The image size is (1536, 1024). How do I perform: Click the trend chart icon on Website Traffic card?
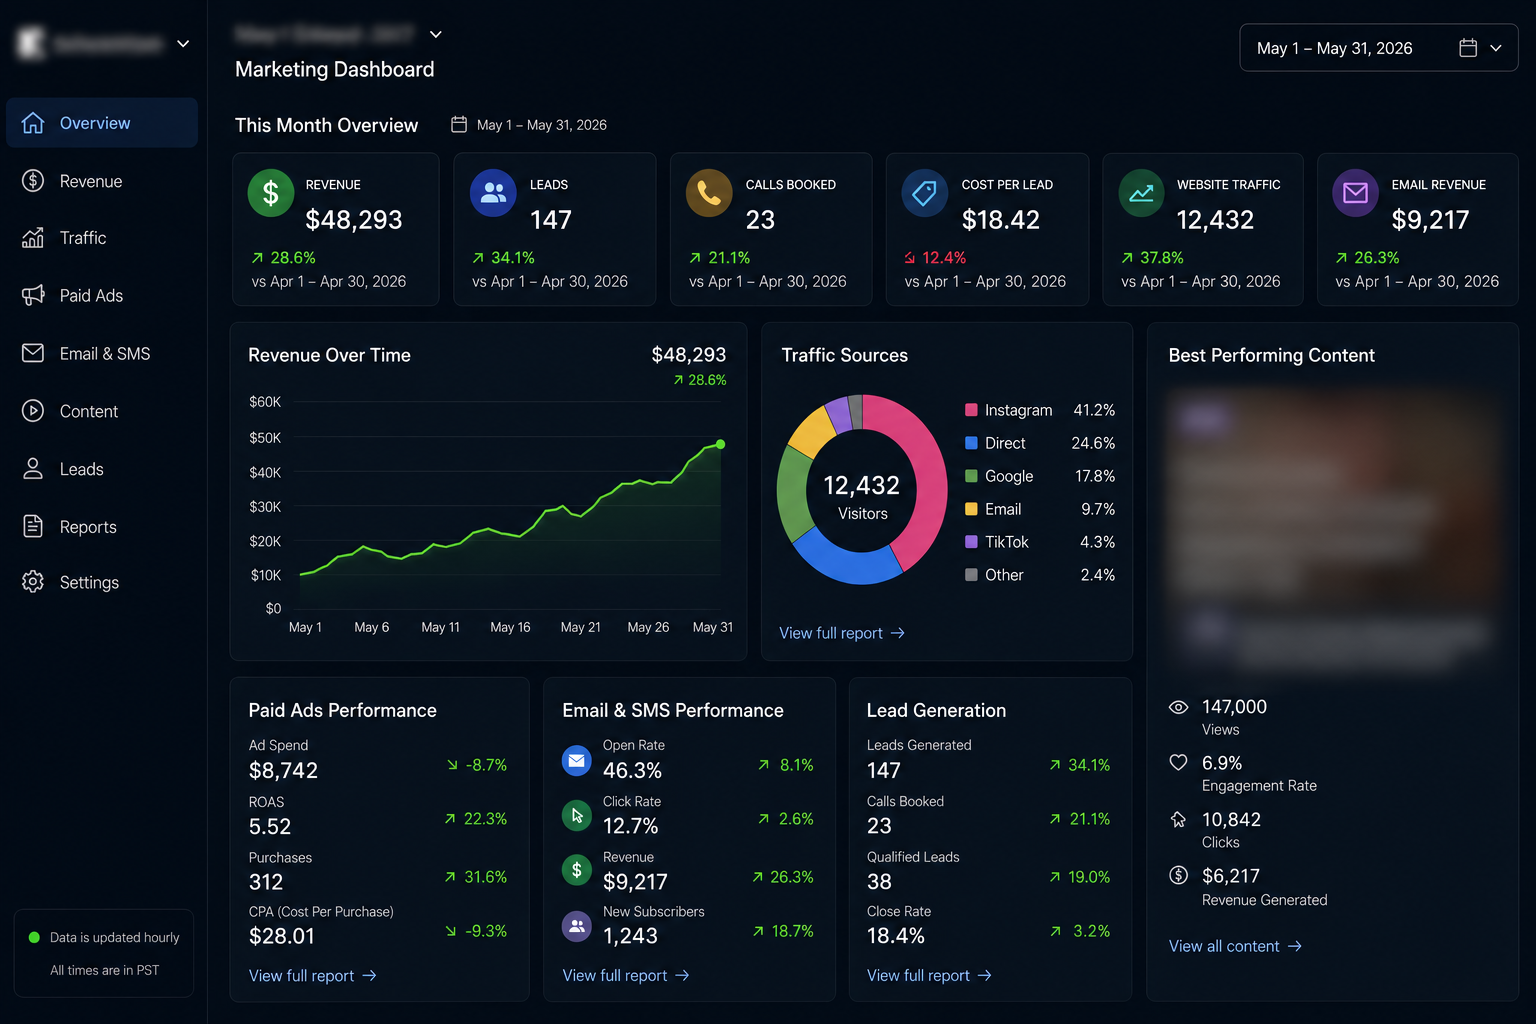coord(1141,193)
